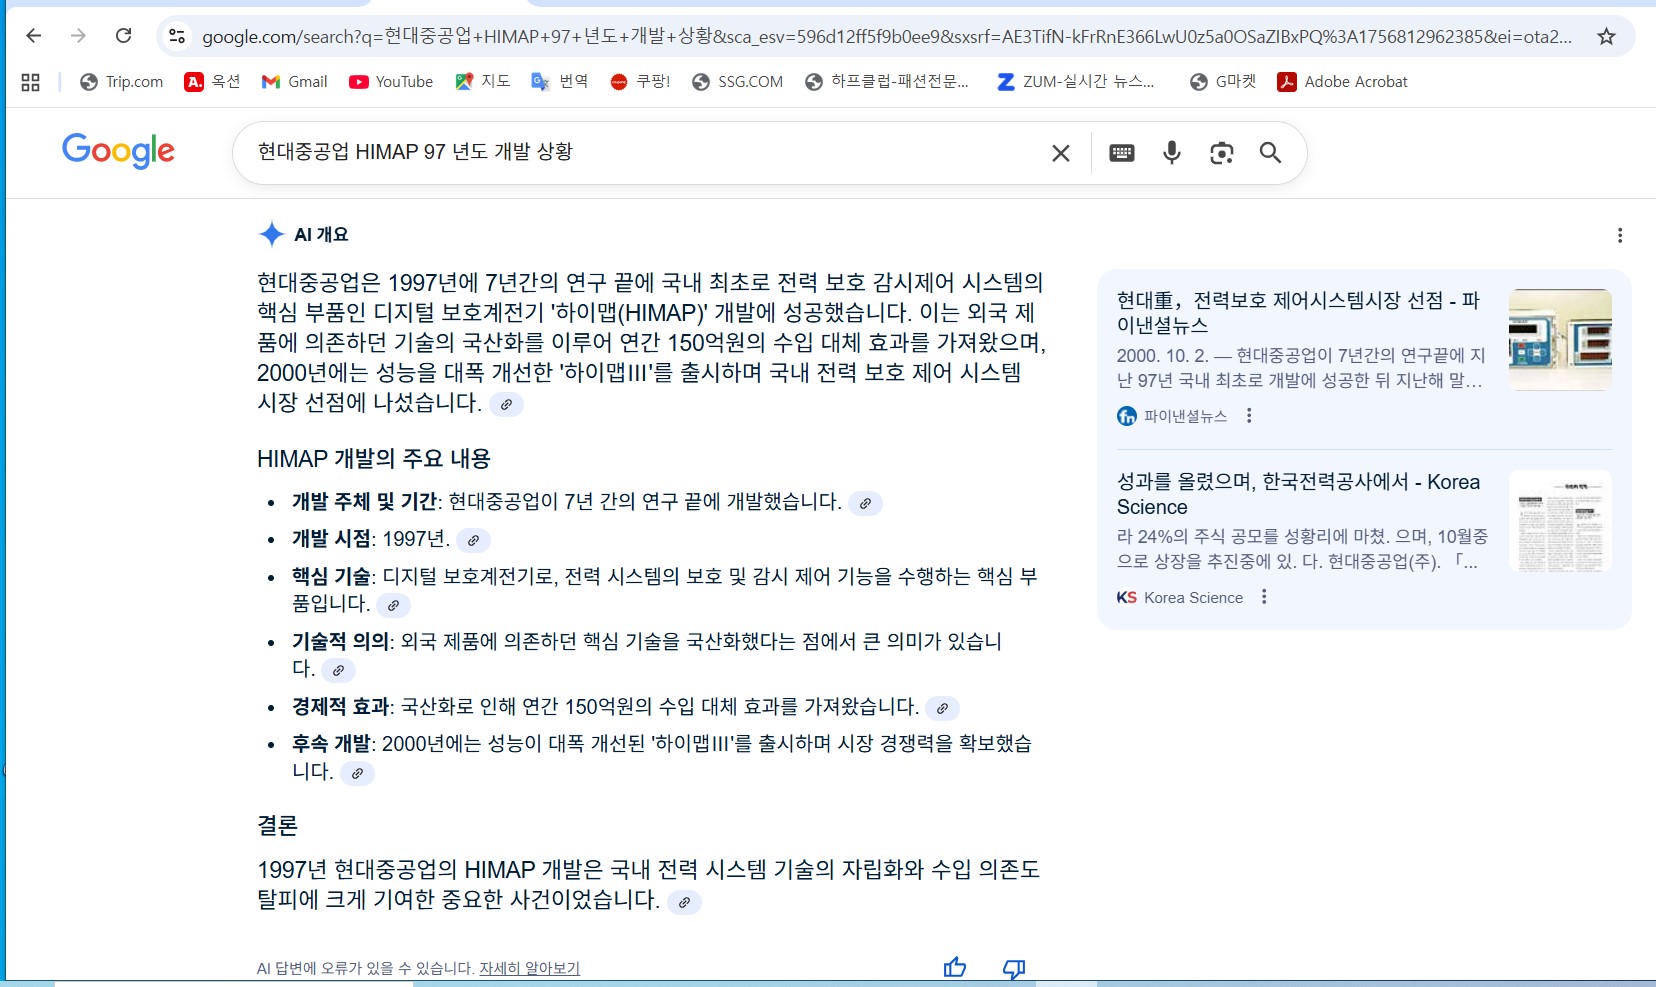Open the Korea Science article title
1656x987 pixels.
pos(1298,494)
